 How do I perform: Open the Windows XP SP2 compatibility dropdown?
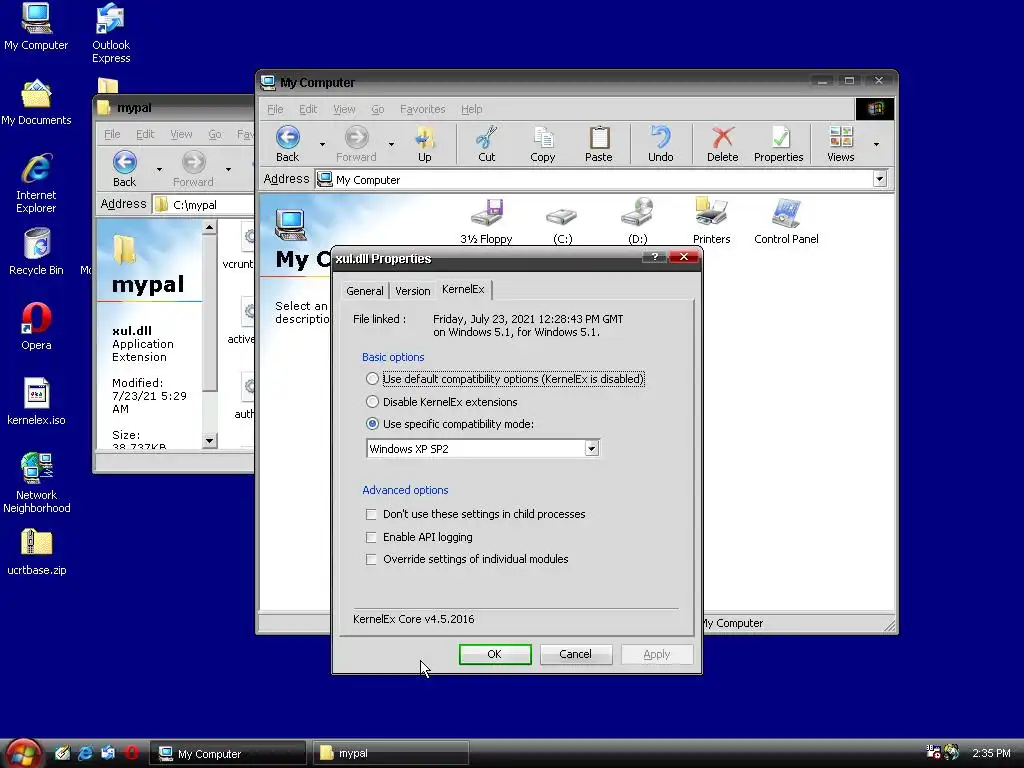[x=591, y=449]
